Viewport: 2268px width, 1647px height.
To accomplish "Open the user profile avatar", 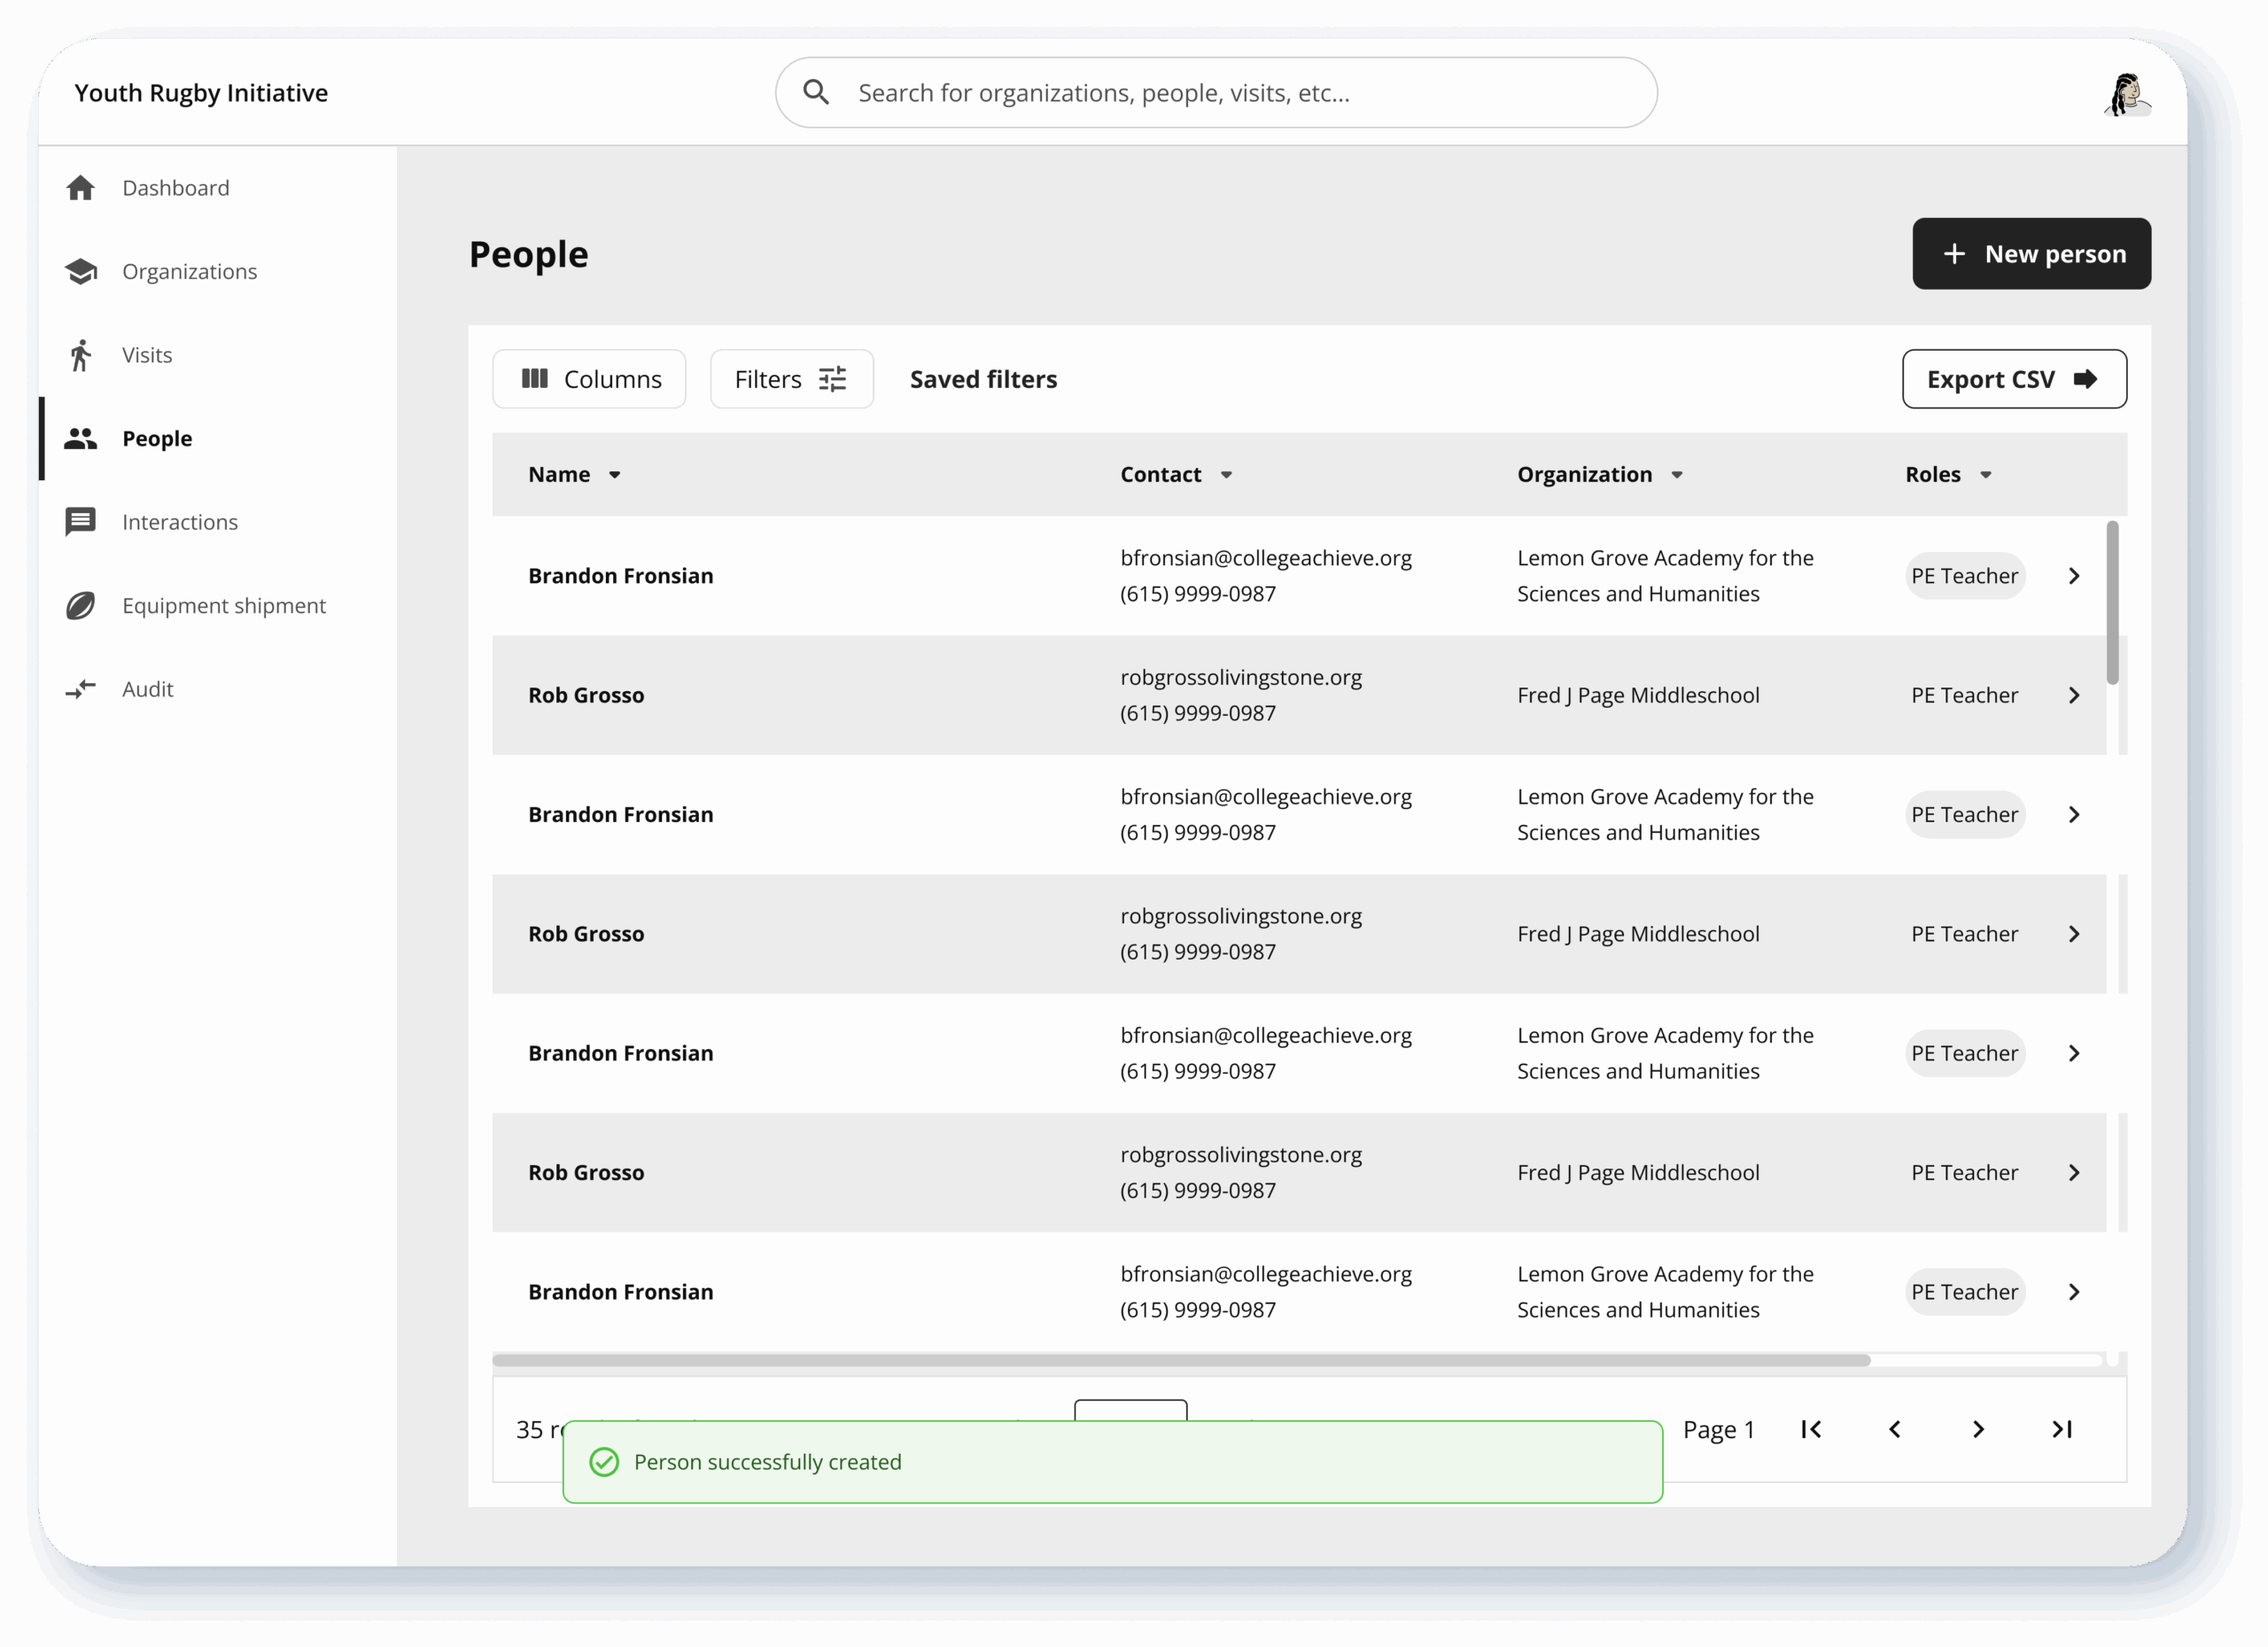I will click(2126, 95).
